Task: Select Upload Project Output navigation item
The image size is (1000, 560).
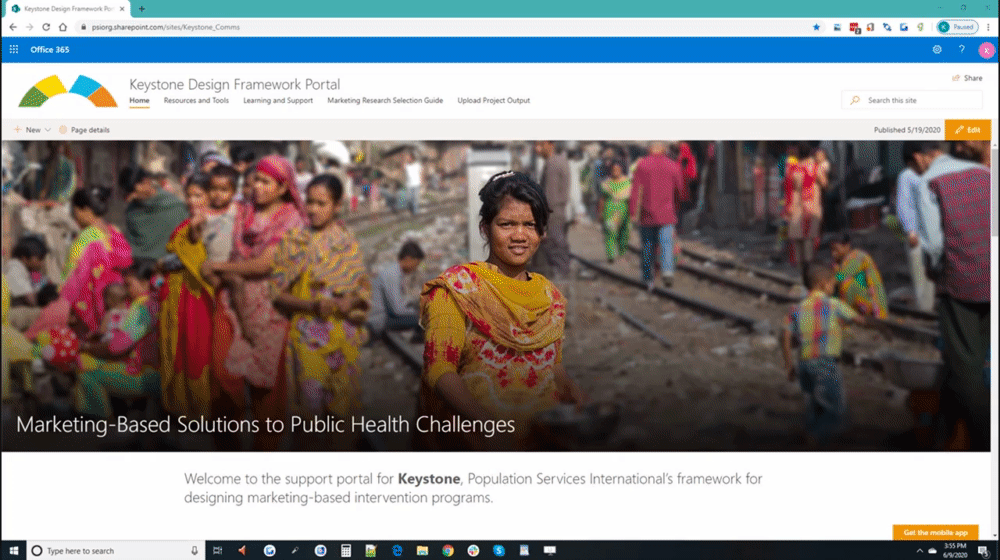Action: point(493,100)
